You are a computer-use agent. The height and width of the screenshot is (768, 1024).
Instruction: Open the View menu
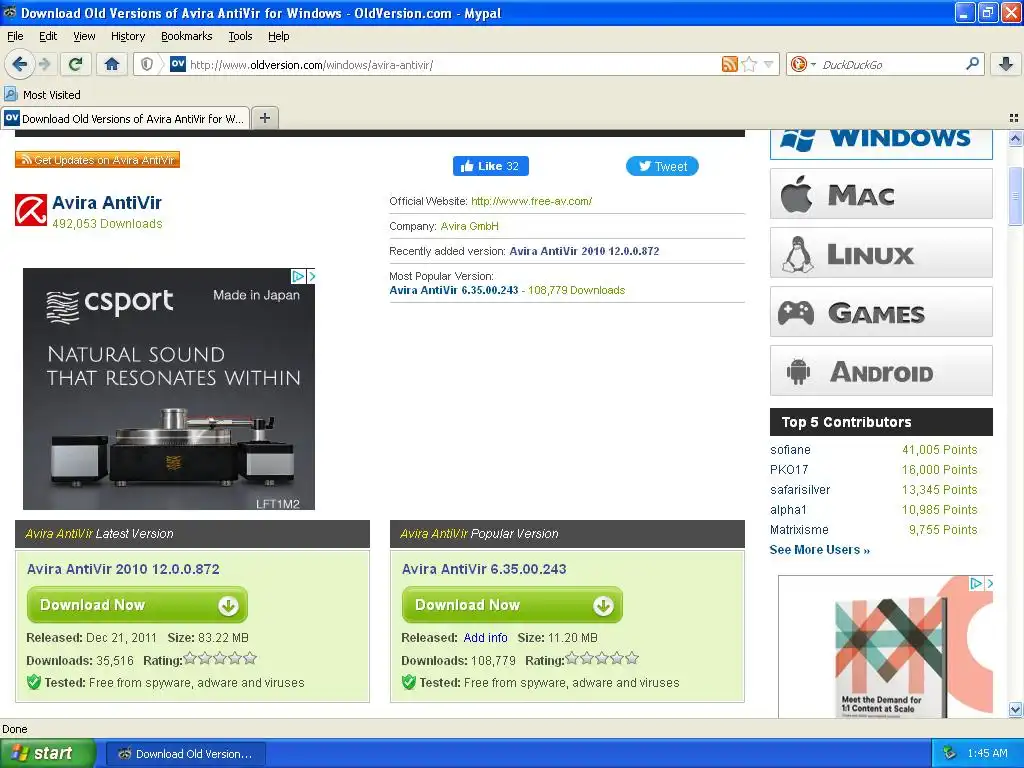pos(84,36)
